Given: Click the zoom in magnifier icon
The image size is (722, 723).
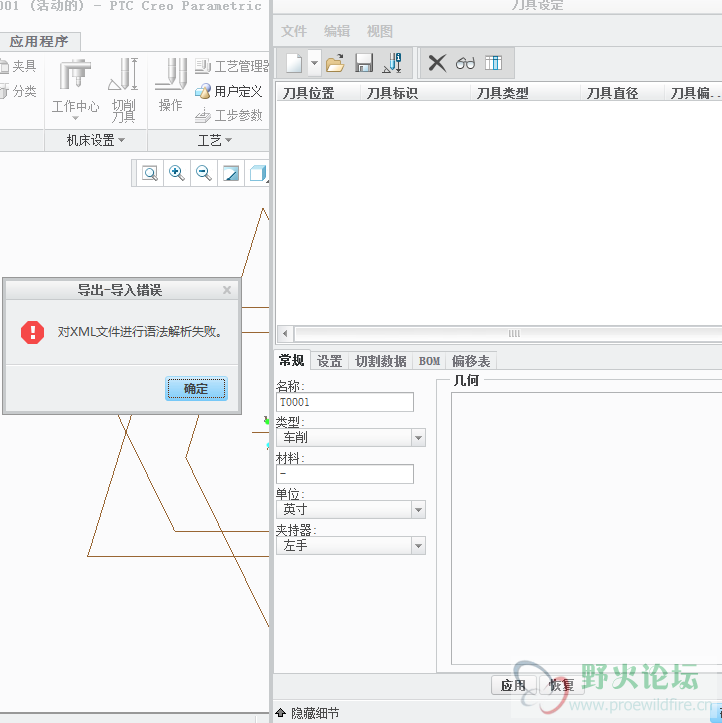Looking at the screenshot, I should (177, 173).
